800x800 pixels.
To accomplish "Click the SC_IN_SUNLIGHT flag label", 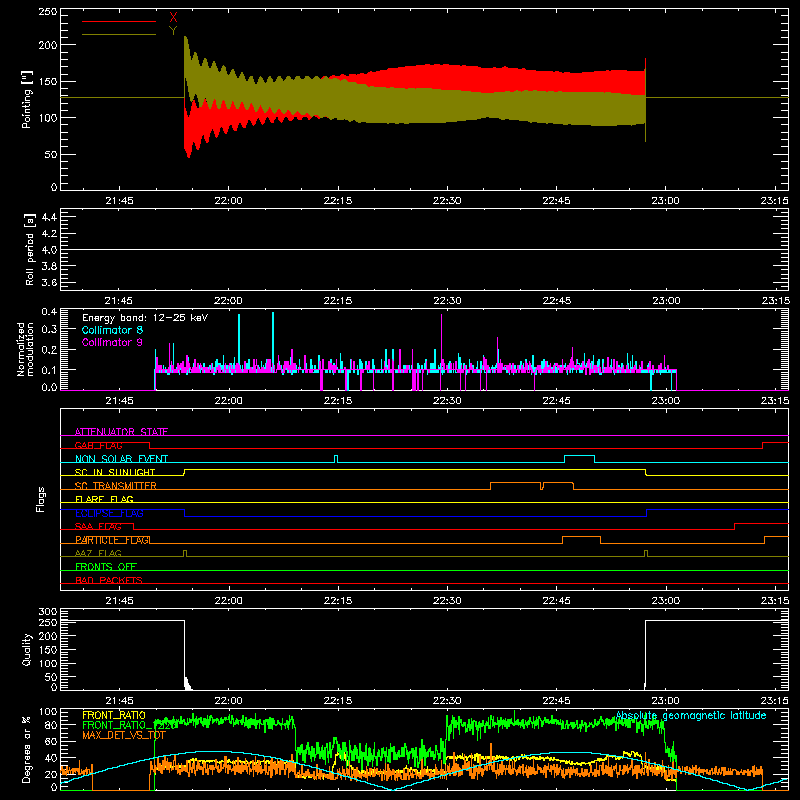I will pos(115,472).
